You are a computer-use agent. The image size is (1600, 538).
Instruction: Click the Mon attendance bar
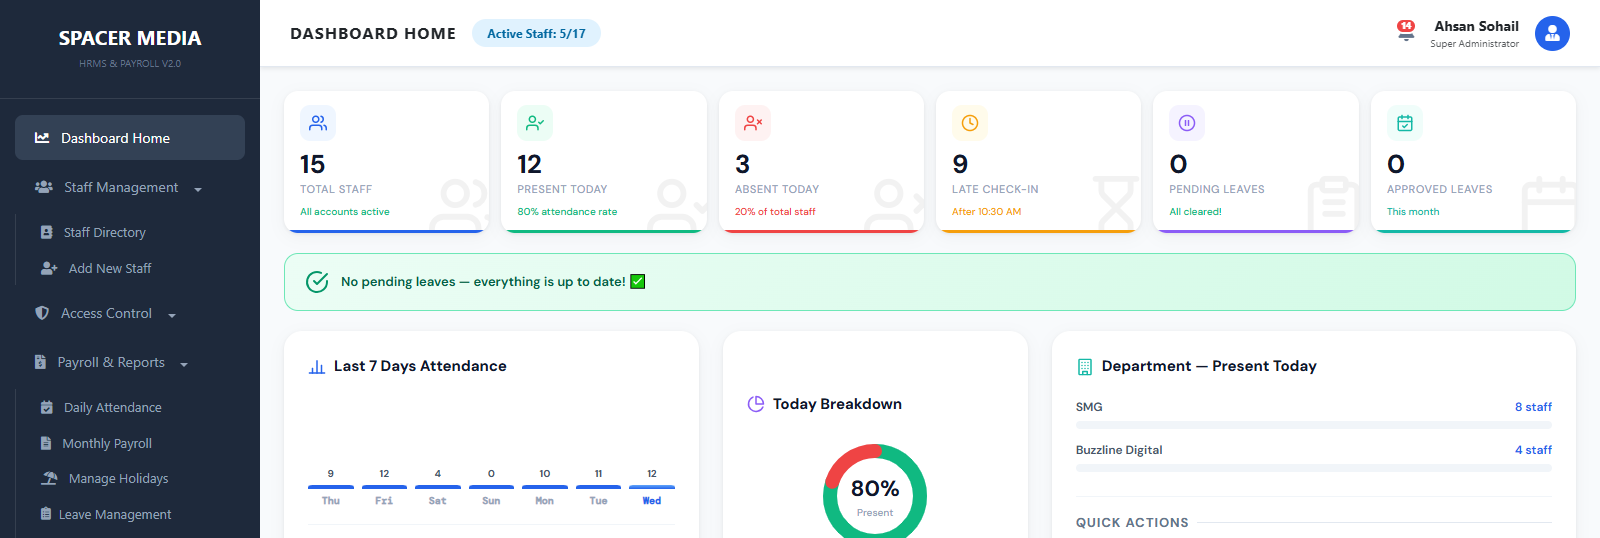tap(545, 487)
